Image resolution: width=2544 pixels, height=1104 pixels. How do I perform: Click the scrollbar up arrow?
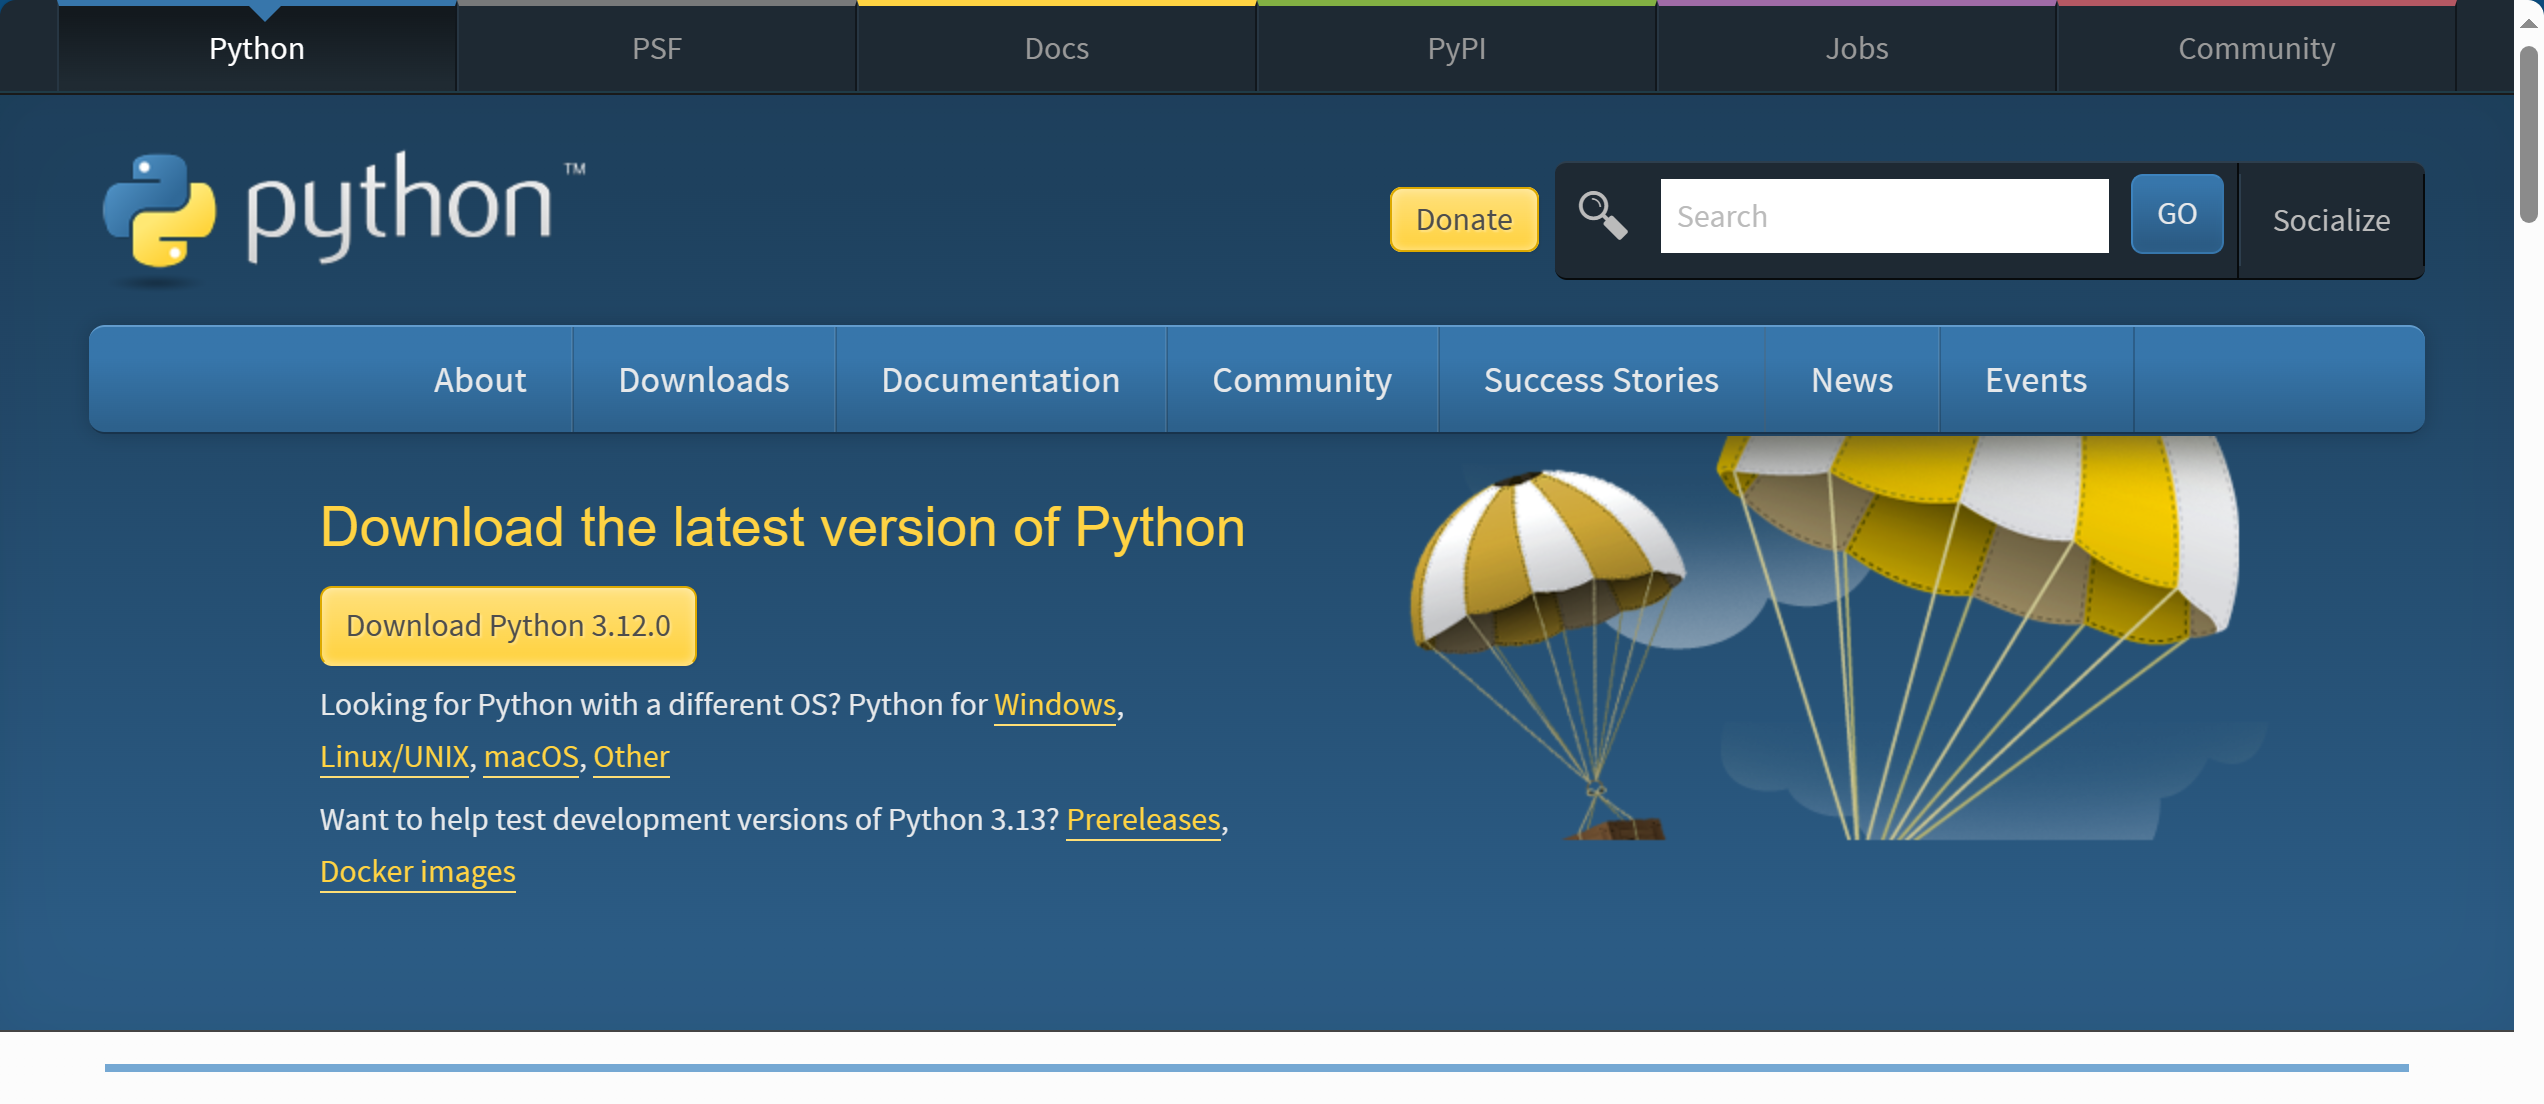pyautogui.click(x=2528, y=22)
